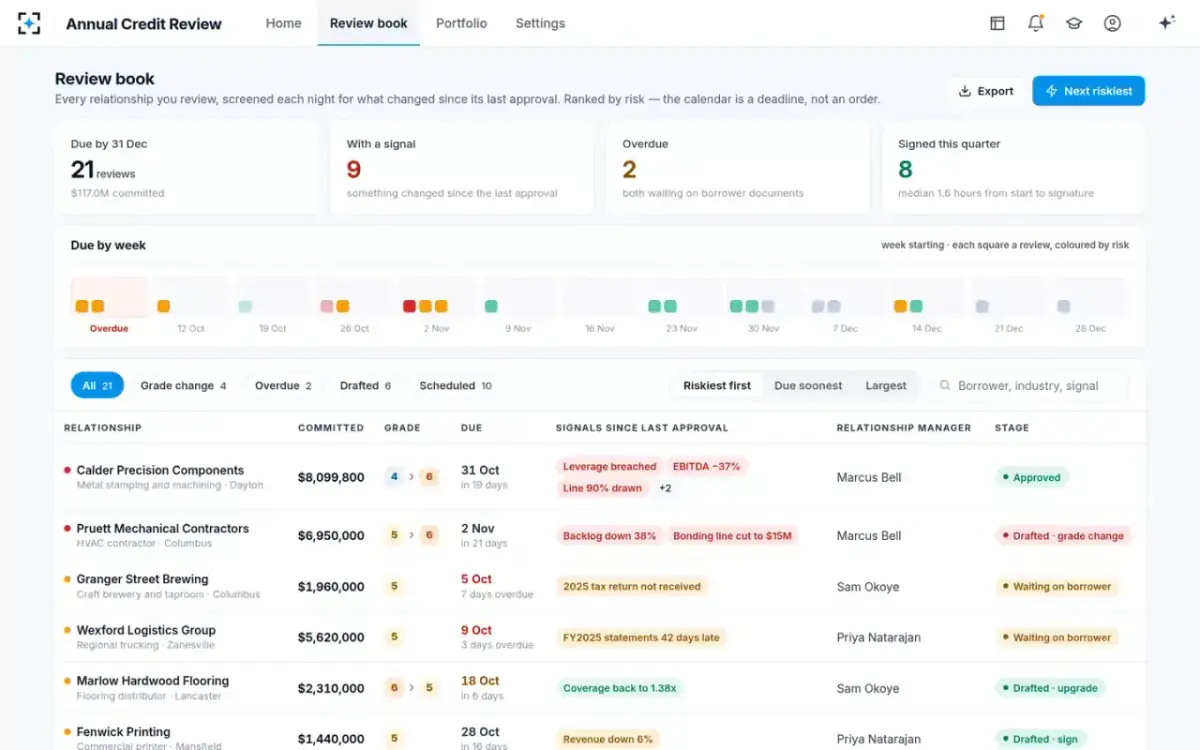Screen dimensions: 1200x750
Task: Sort the list by Due soonest
Action: coord(808,386)
